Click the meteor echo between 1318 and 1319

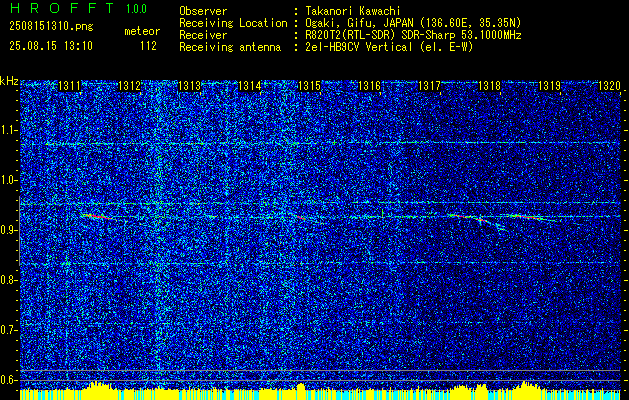click(x=526, y=217)
